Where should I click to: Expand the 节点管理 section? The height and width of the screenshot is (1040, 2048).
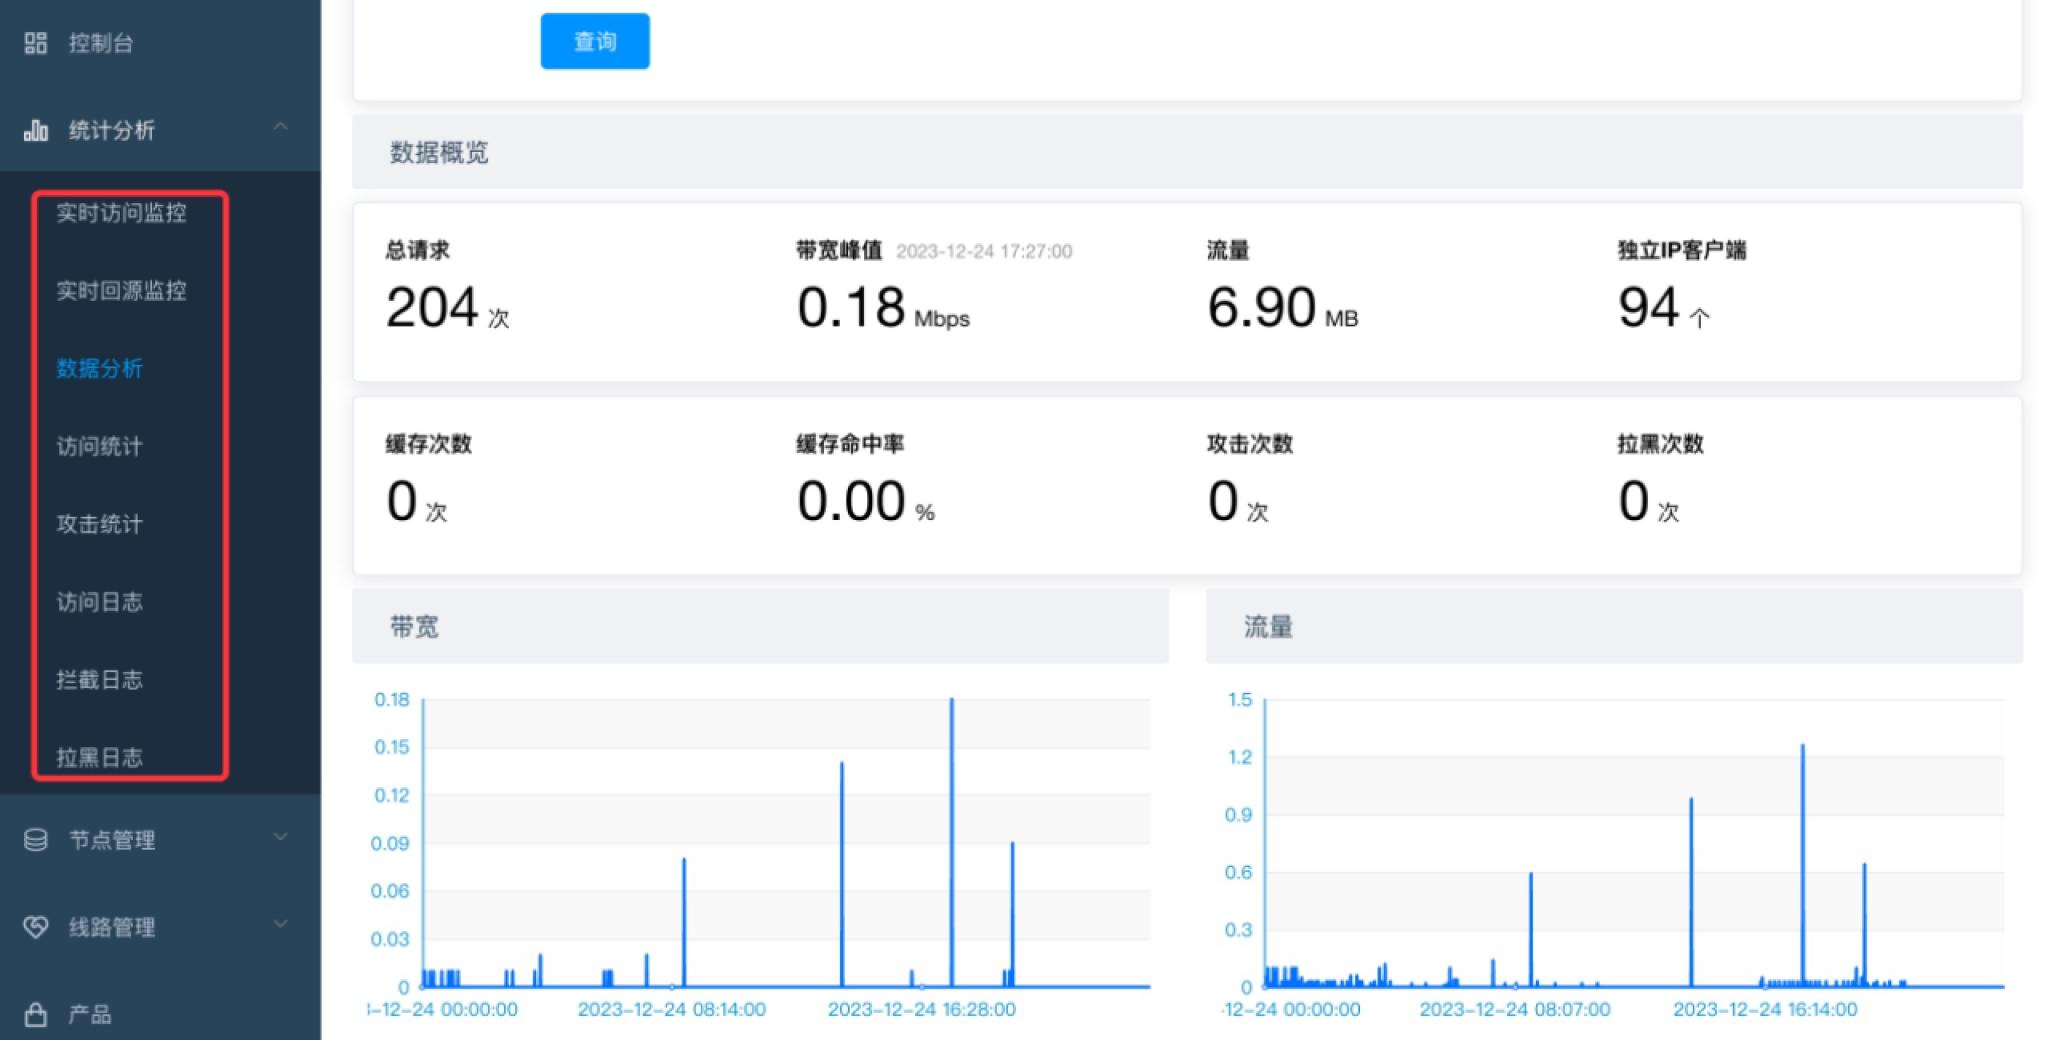click(281, 840)
